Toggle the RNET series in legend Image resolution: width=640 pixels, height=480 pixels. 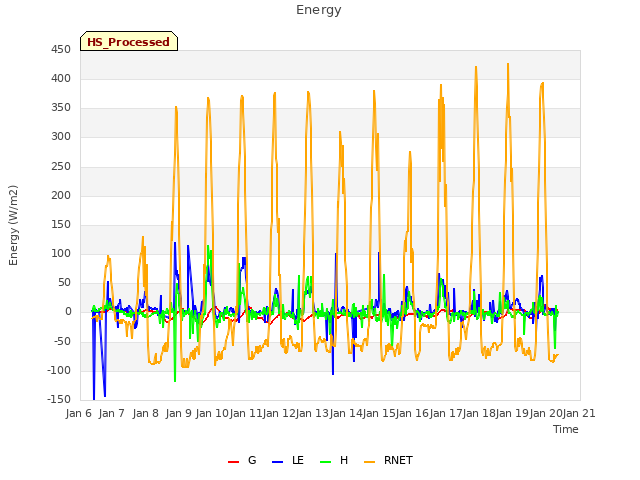pos(388,461)
